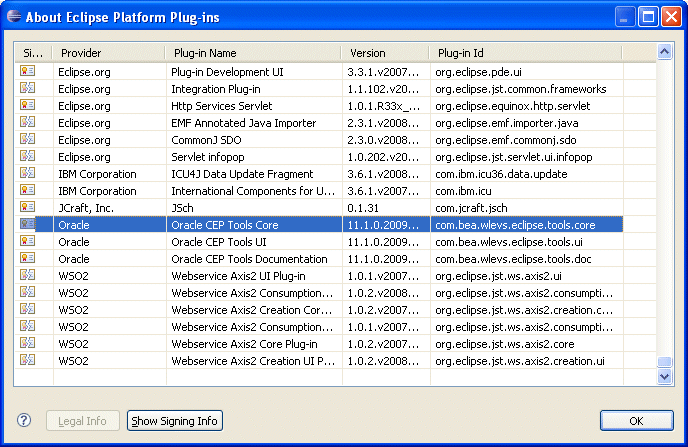Click unsigned icon for Integration Plug-in row
The width and height of the screenshot is (688, 447).
pos(28,88)
